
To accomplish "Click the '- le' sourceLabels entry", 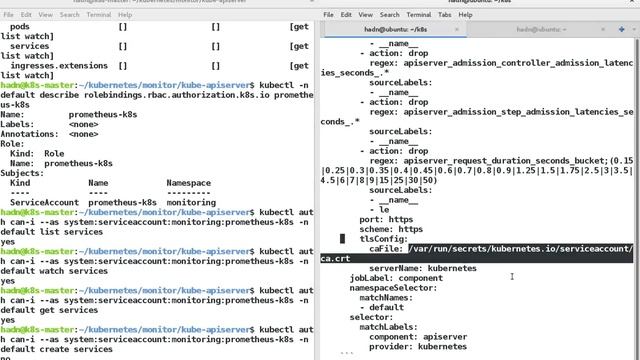I will [x=379, y=209].
